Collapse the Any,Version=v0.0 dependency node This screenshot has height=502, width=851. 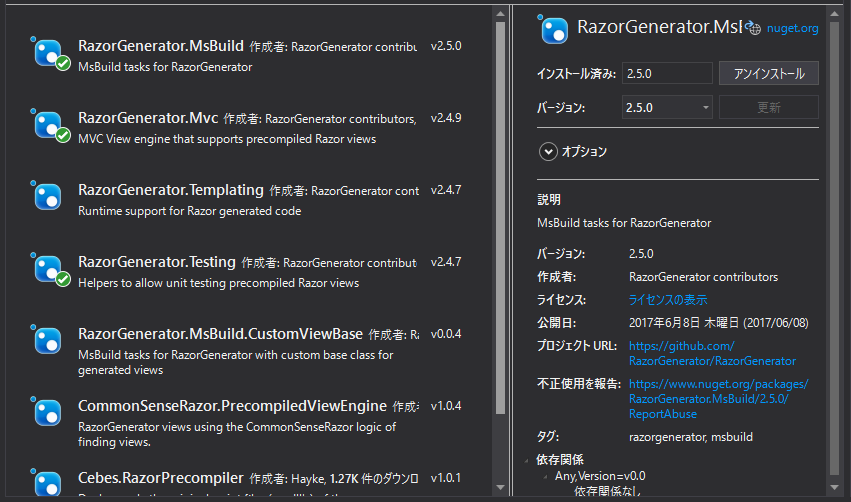pyautogui.click(x=546, y=477)
